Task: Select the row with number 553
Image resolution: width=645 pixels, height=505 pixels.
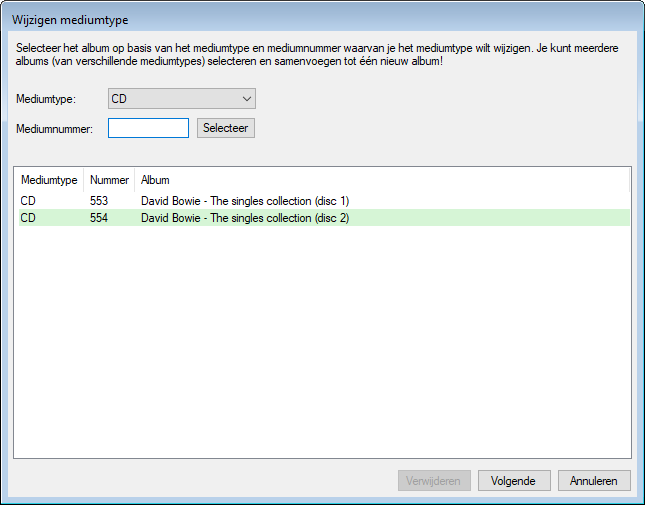Action: click(324, 201)
